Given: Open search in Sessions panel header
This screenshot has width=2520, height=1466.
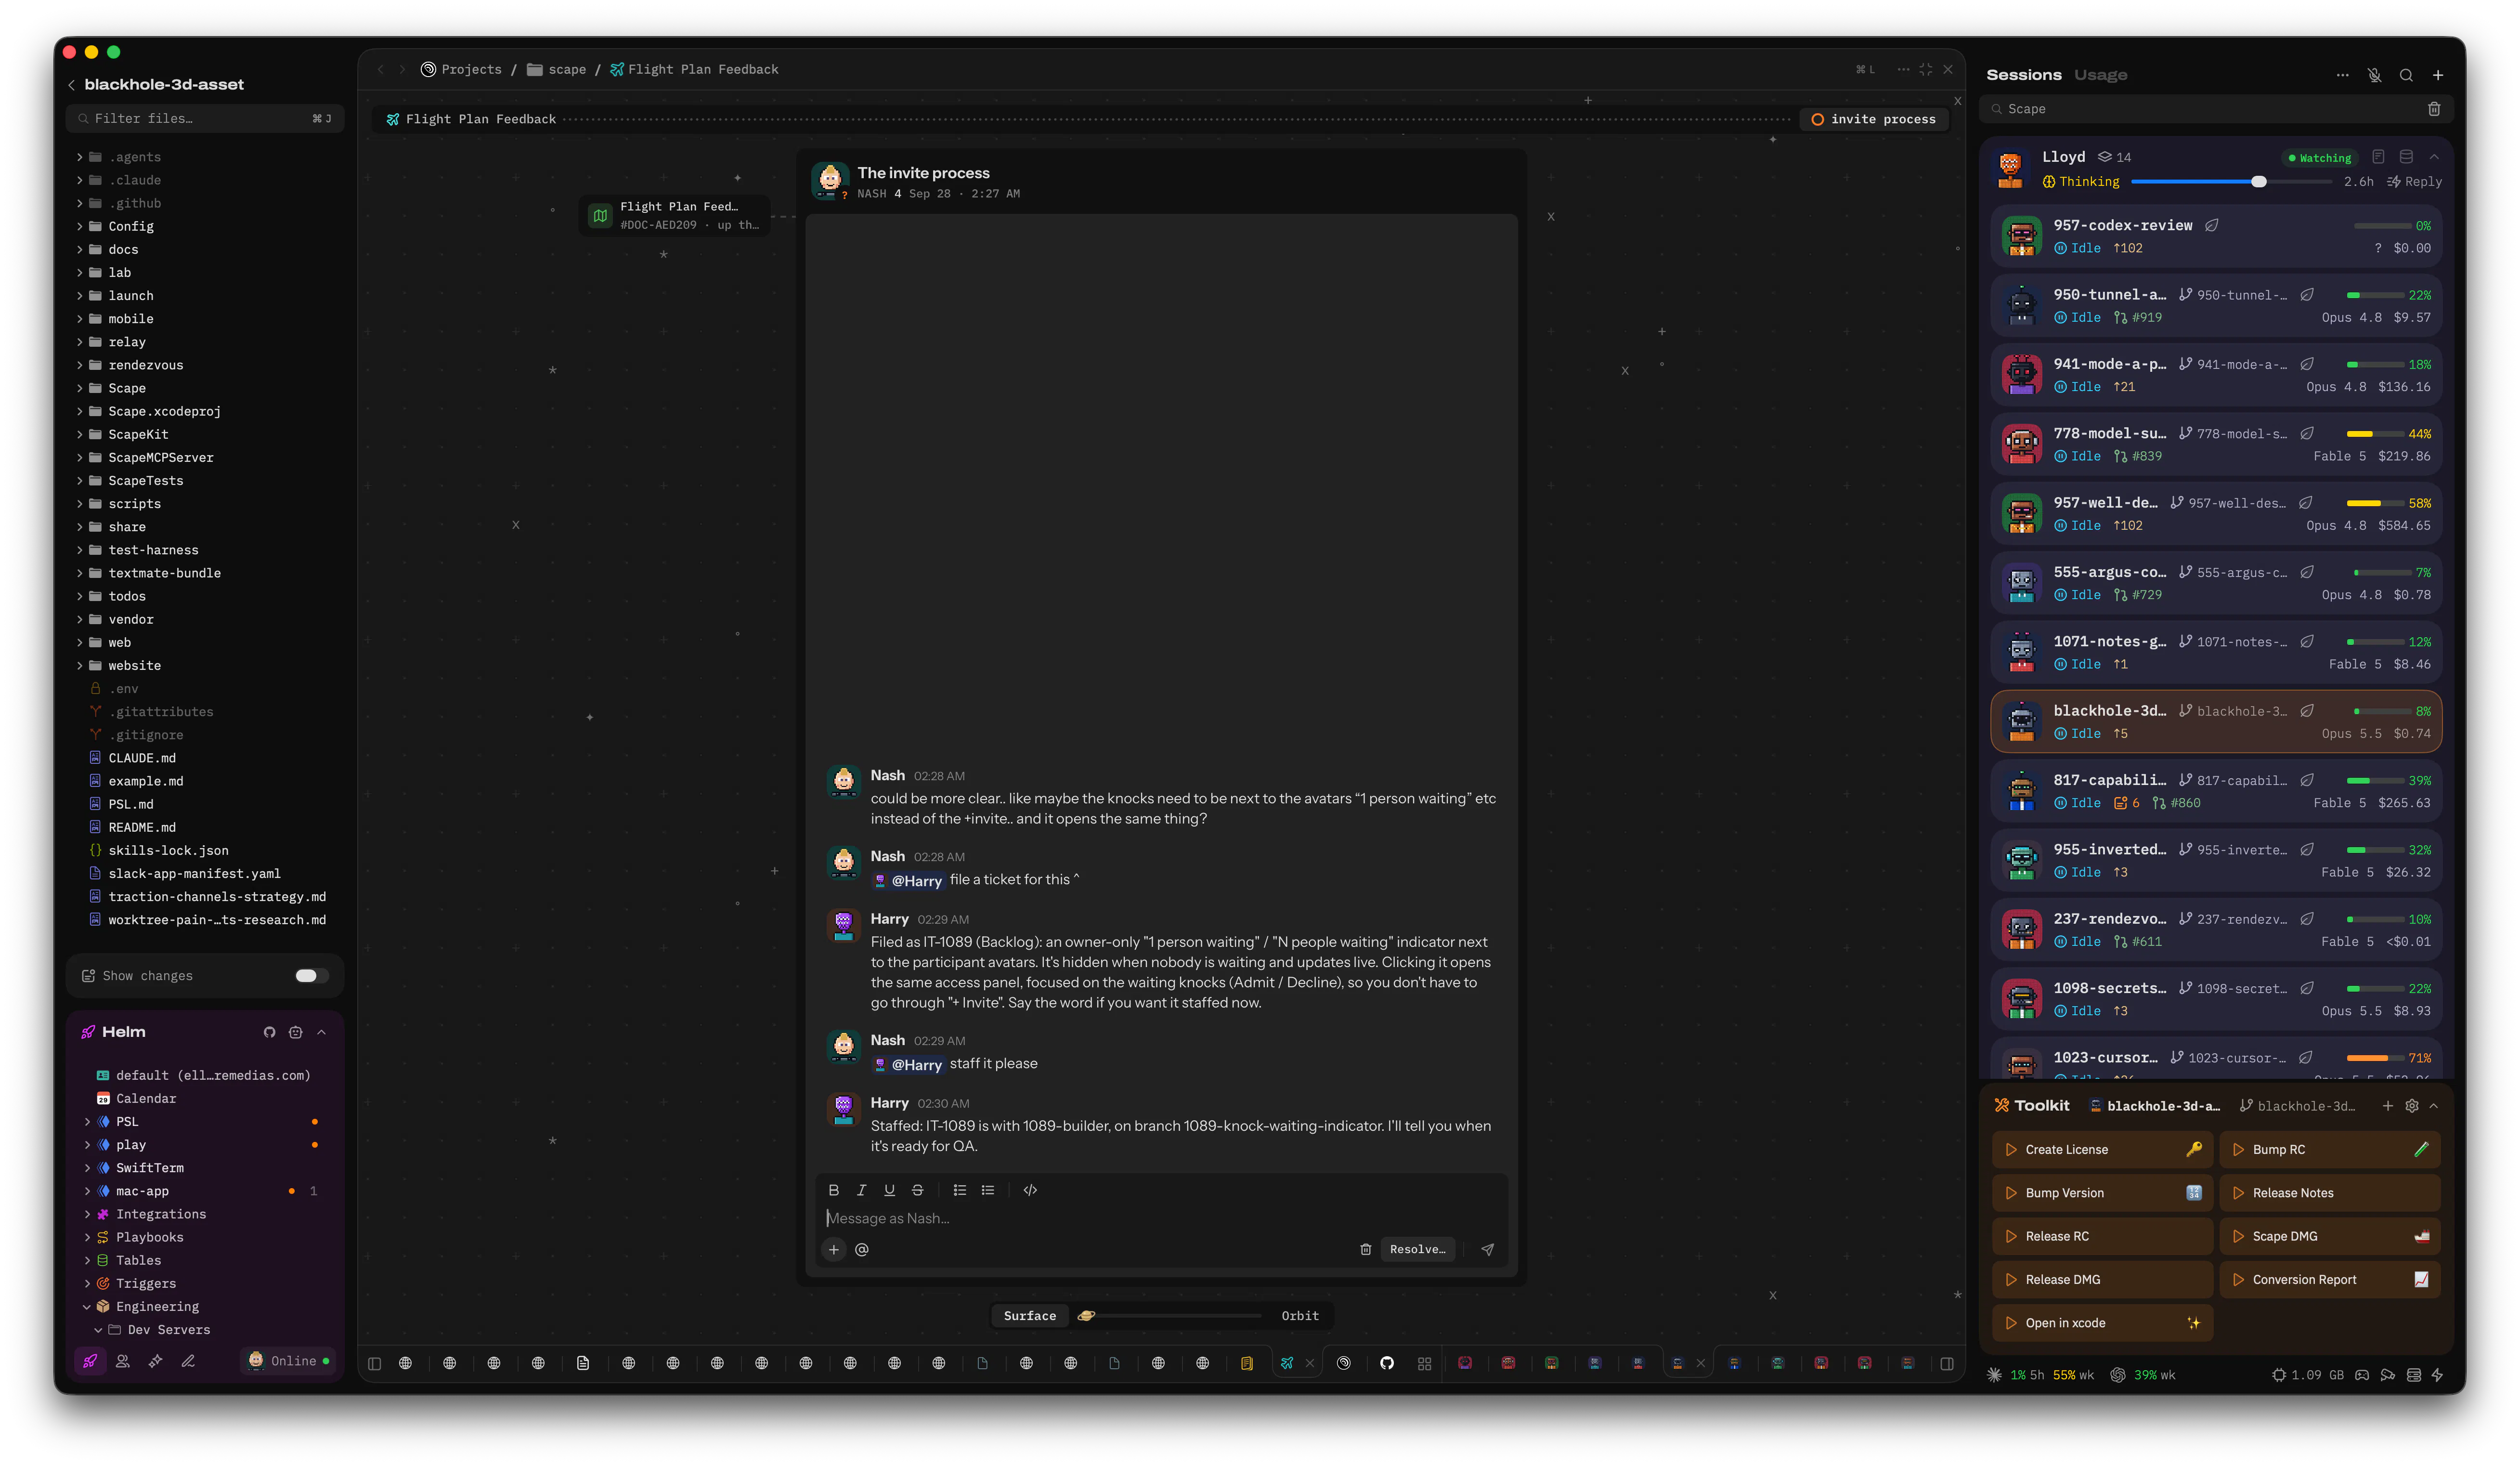Looking at the screenshot, I should (2406, 75).
